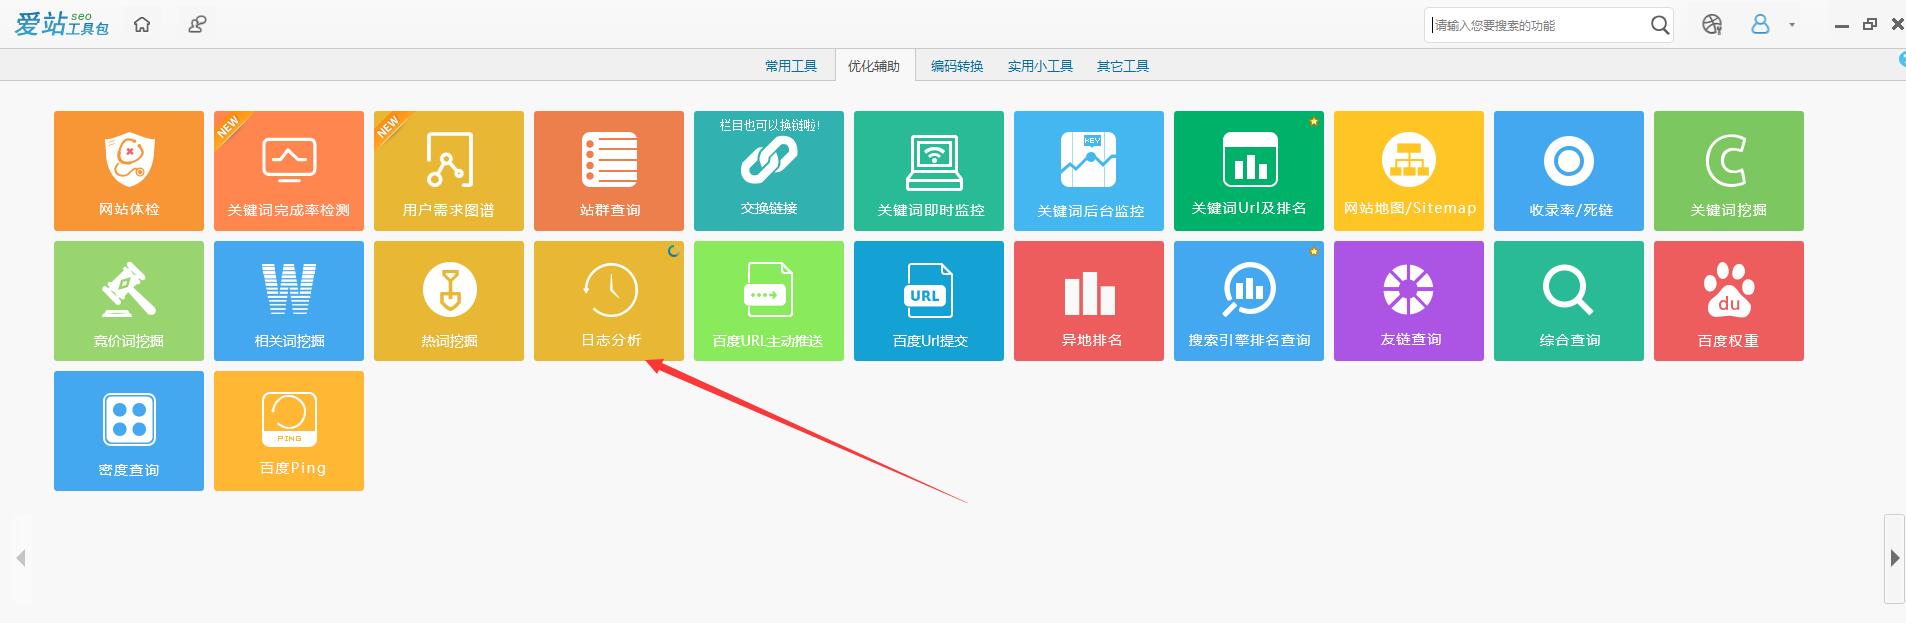Open the 实用小工具 tab

[1040, 66]
